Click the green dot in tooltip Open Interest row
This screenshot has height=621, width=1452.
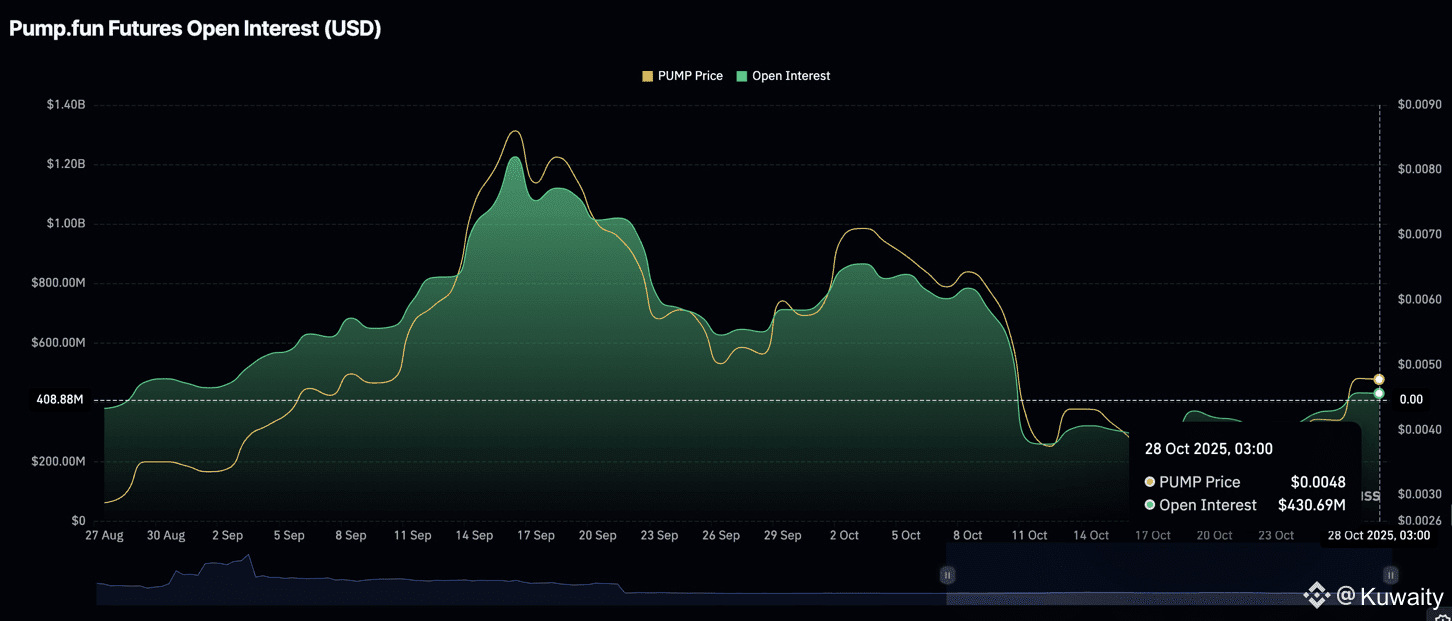coord(1150,505)
